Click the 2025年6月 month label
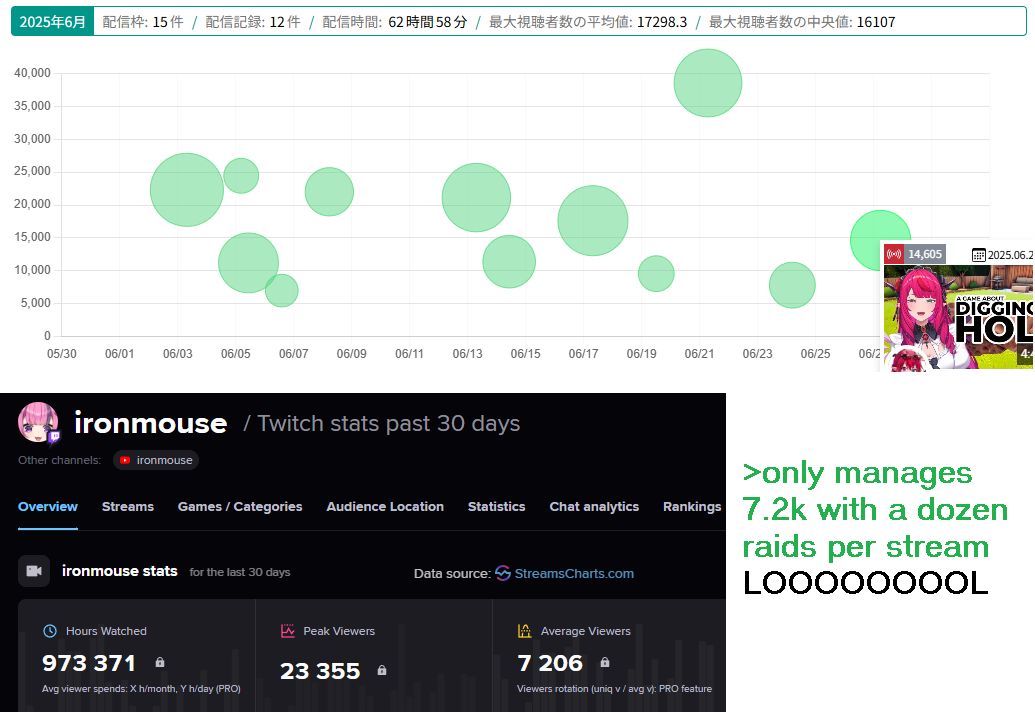Image resolution: width=1035 pixels, height=712 pixels. coord(53,22)
